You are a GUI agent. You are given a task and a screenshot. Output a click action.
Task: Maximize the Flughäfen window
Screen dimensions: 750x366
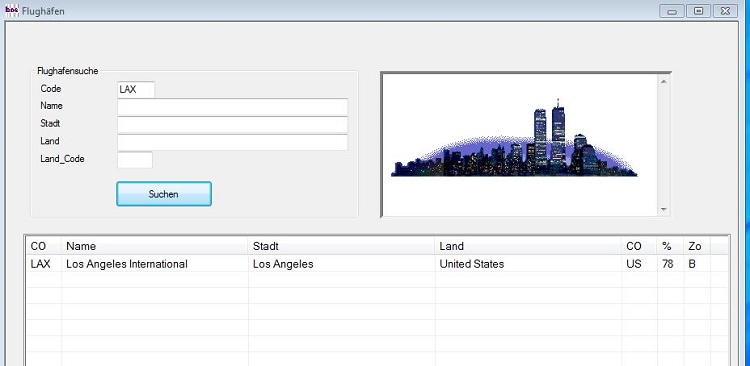coord(698,11)
